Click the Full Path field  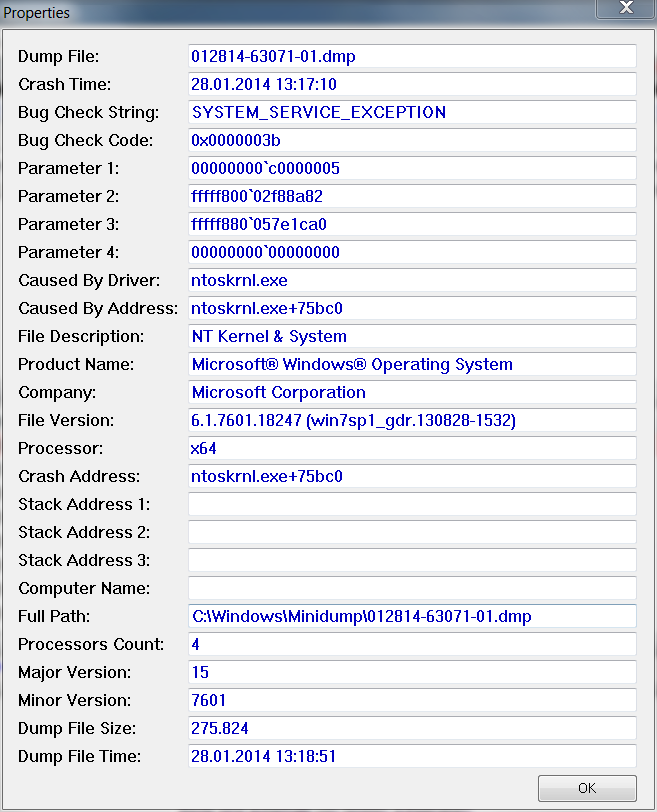coord(412,615)
